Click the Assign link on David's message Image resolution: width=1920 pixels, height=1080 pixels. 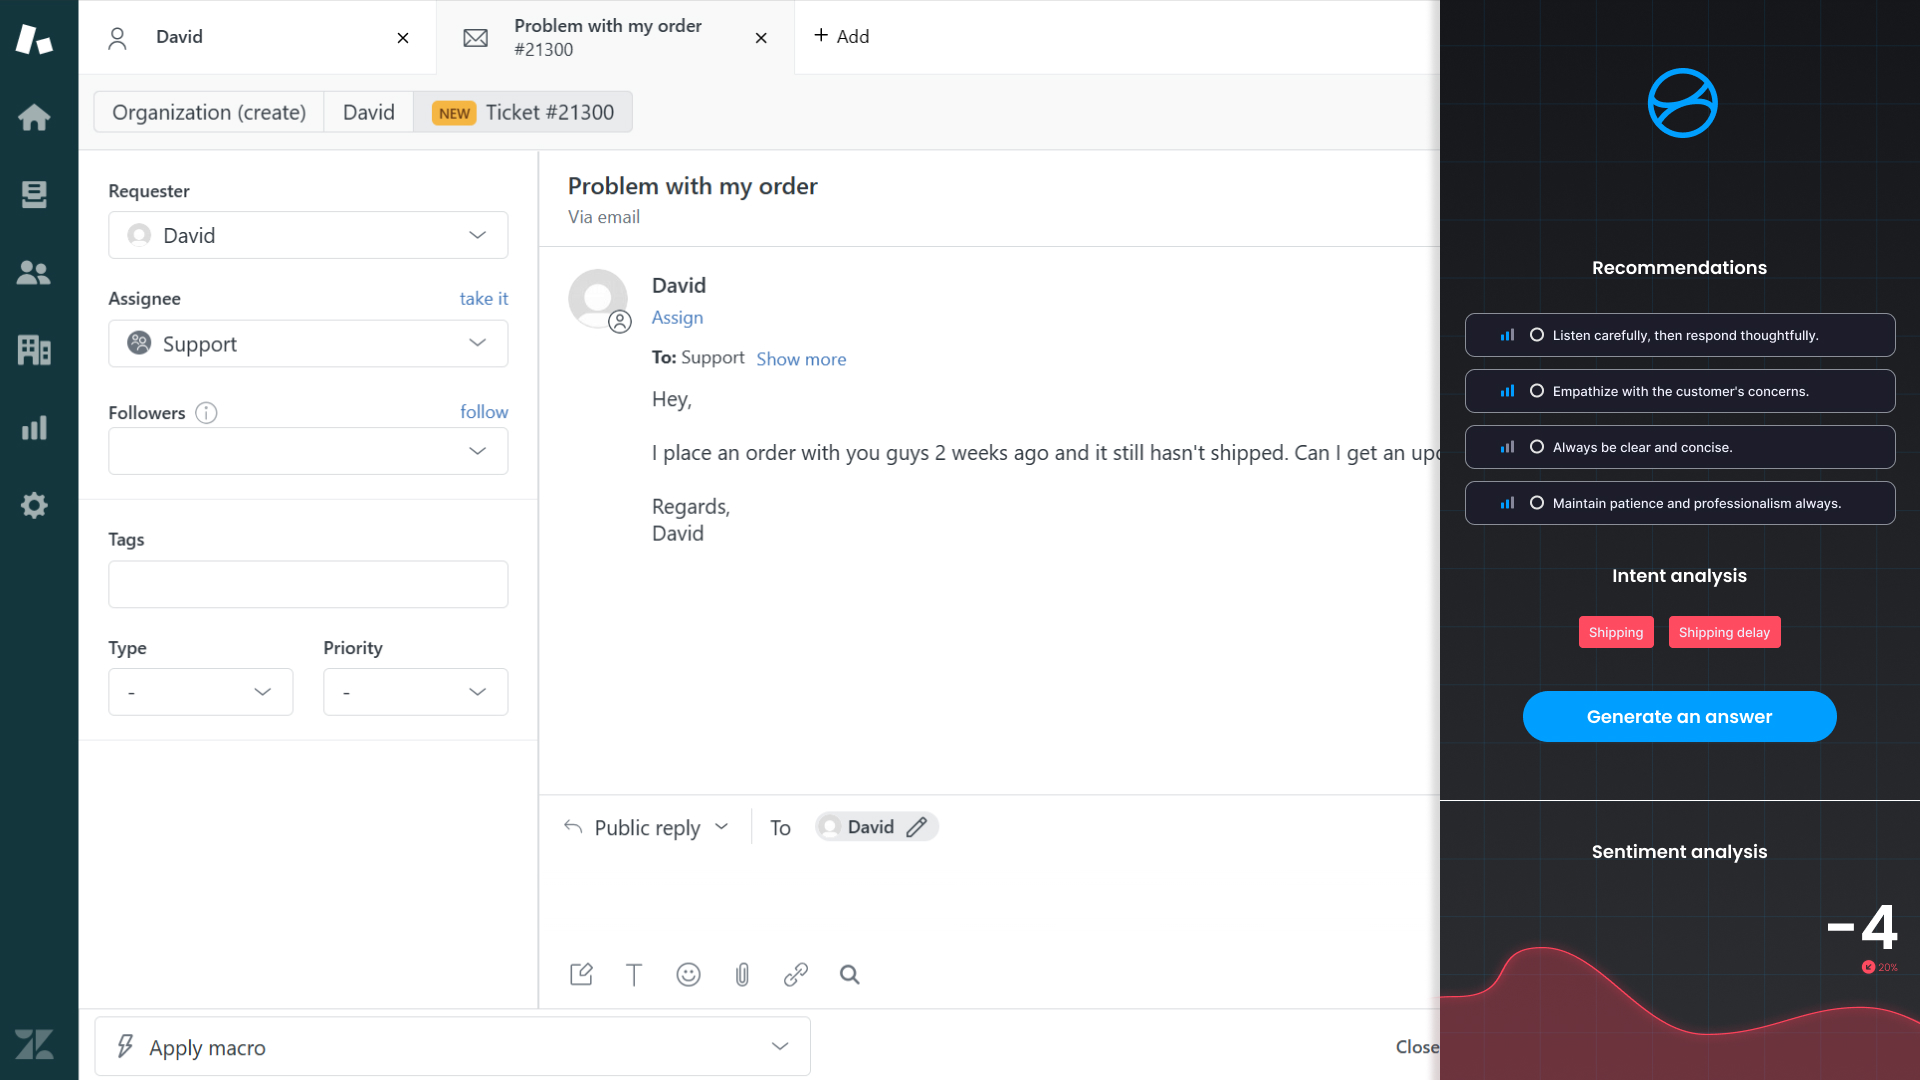tap(676, 316)
